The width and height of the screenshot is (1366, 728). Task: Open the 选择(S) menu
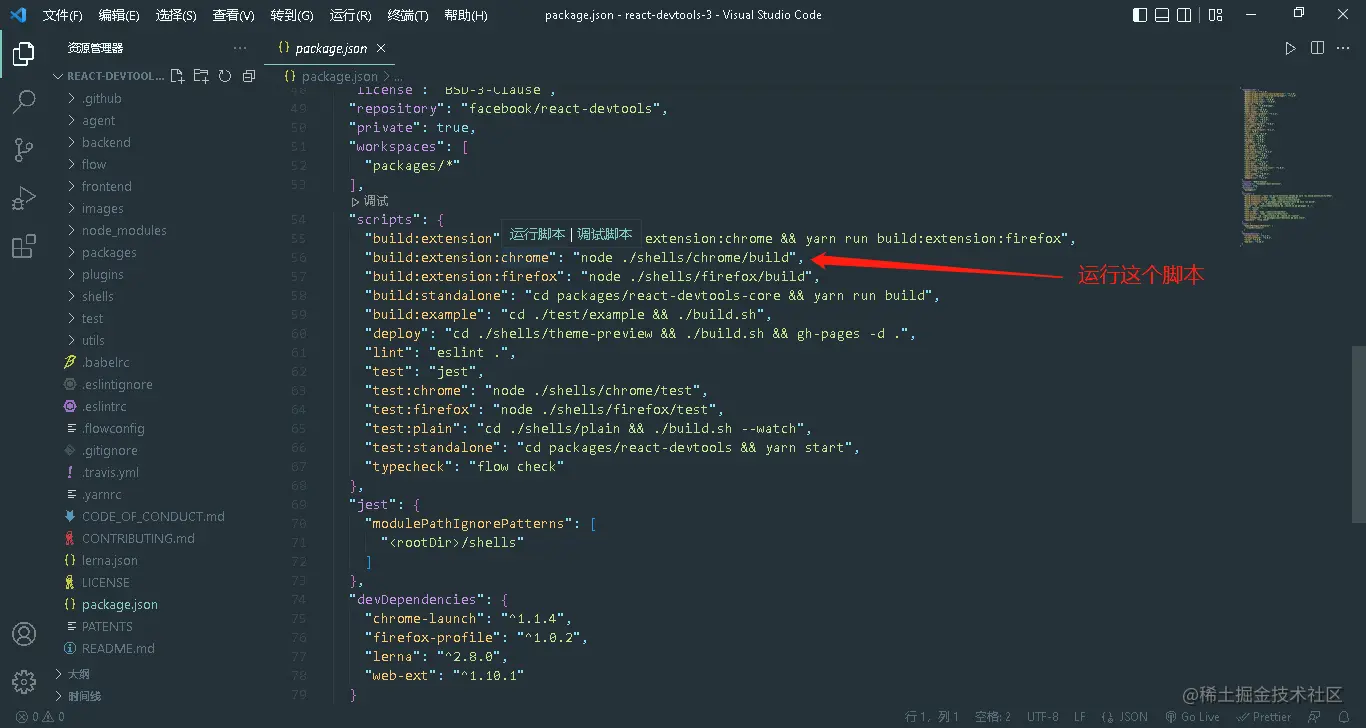point(176,15)
